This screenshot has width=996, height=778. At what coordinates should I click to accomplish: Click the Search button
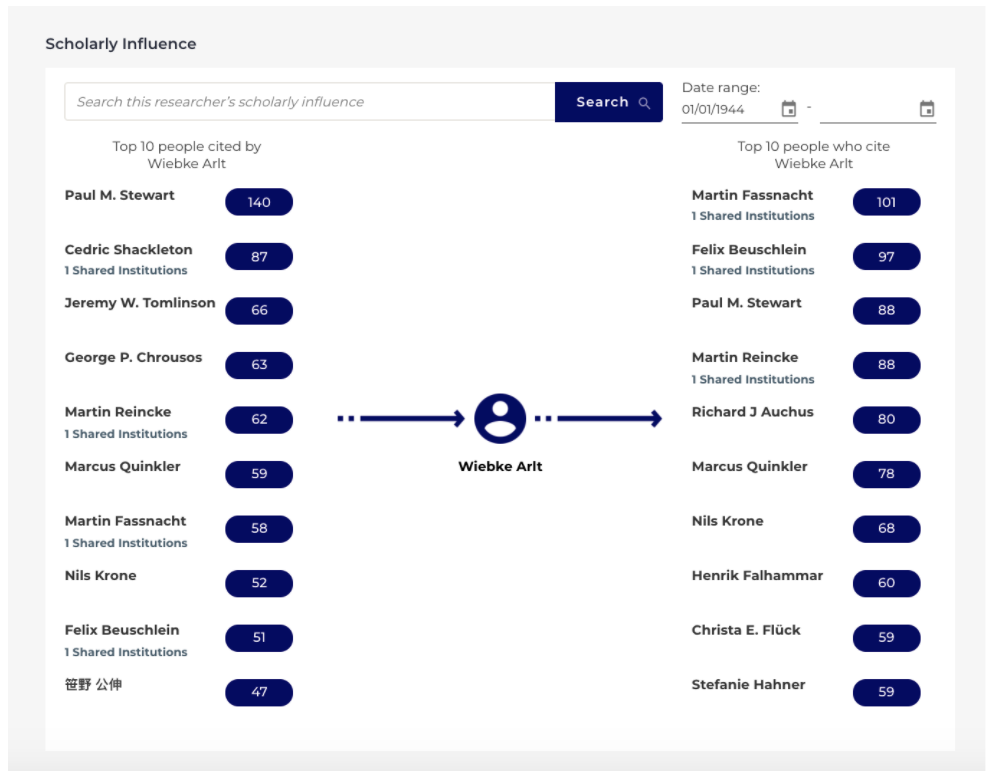click(x=609, y=102)
